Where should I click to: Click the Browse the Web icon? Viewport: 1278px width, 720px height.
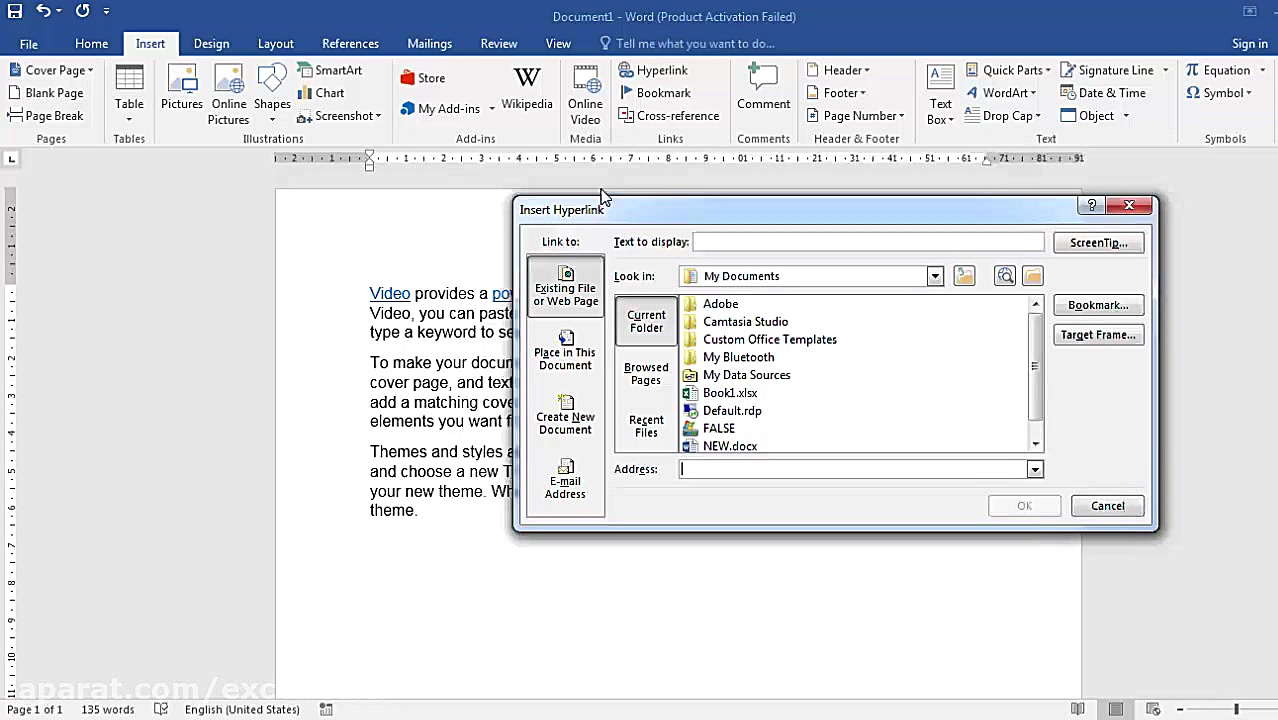tap(1005, 276)
